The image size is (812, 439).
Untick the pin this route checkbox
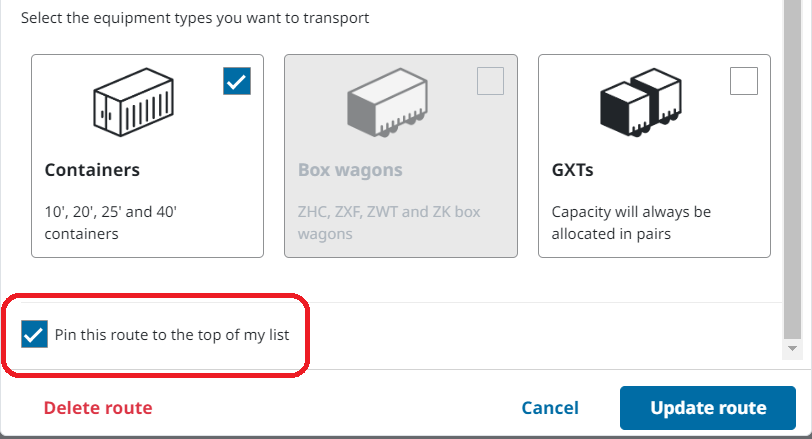(x=35, y=335)
